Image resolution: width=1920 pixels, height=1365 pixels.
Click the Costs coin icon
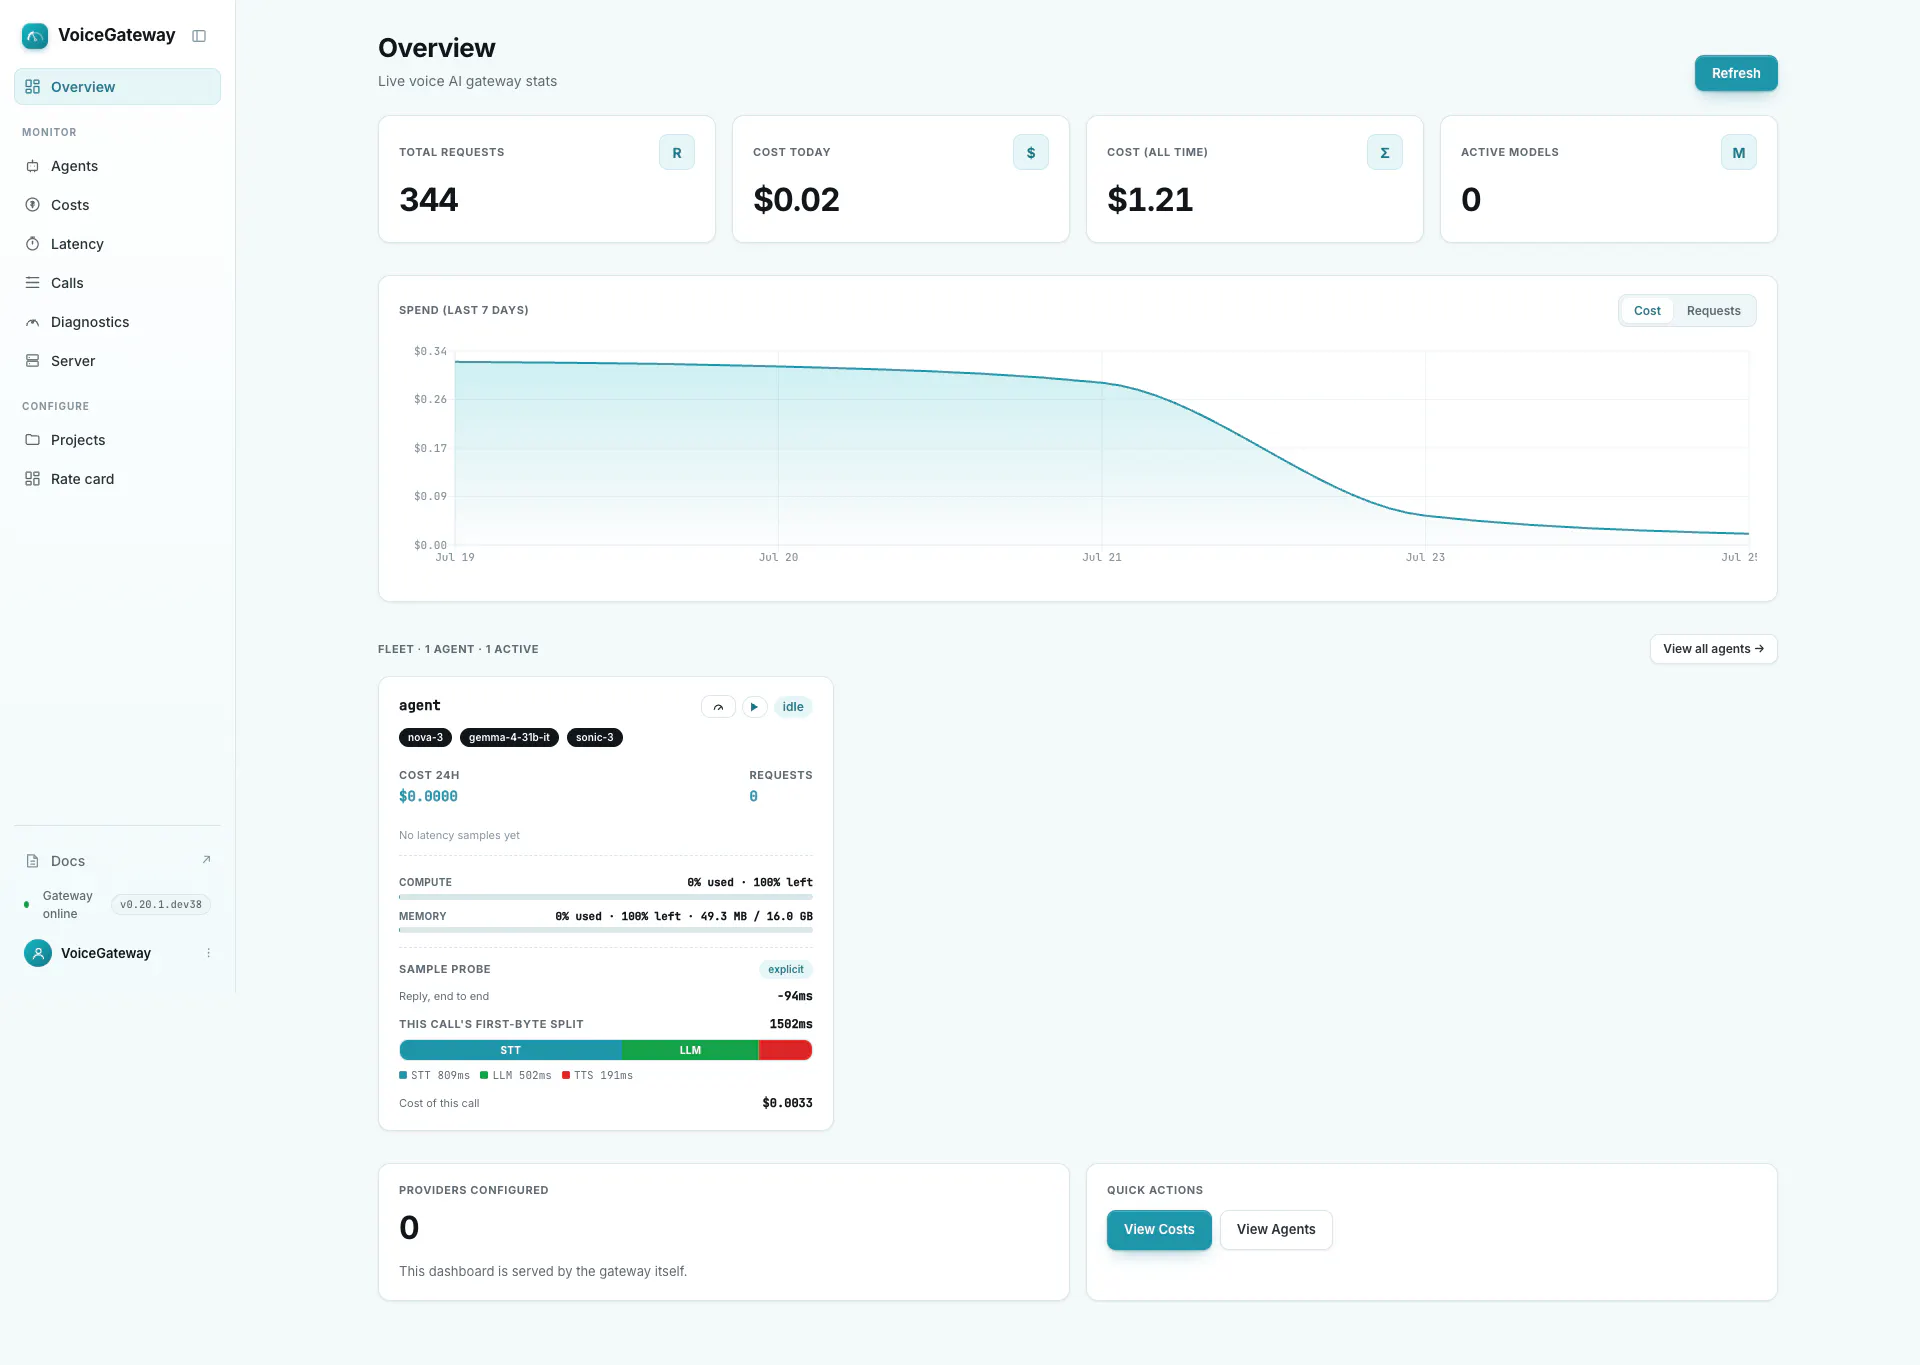pos(33,205)
